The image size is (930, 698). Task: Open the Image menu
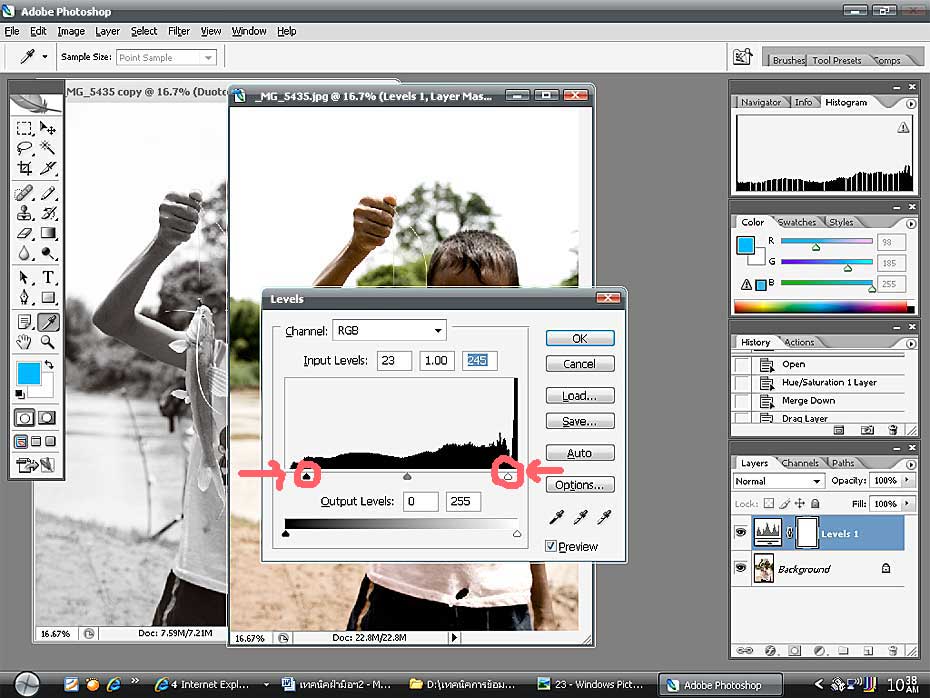71,31
